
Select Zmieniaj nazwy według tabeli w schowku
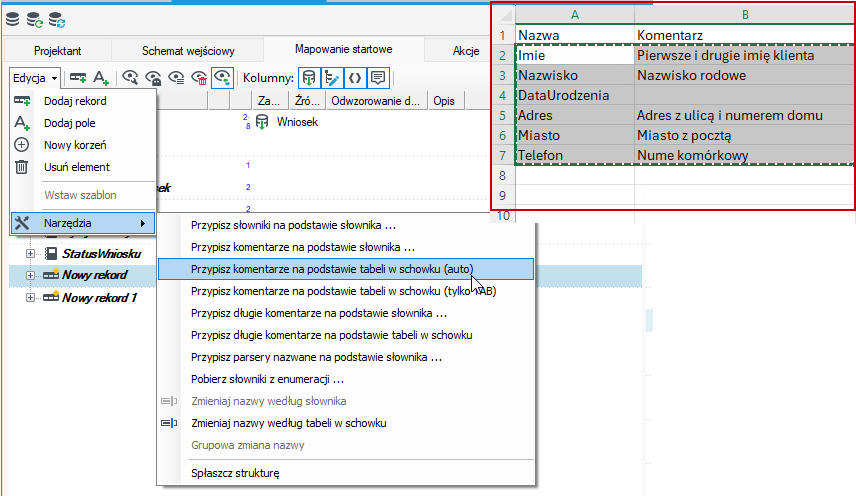click(x=346, y=423)
